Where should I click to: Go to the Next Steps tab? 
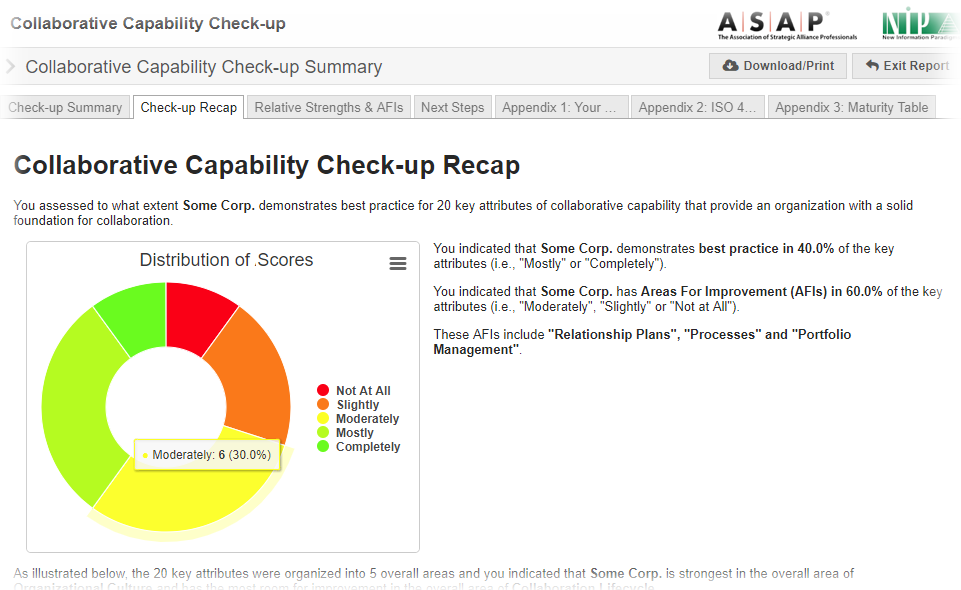[x=452, y=107]
